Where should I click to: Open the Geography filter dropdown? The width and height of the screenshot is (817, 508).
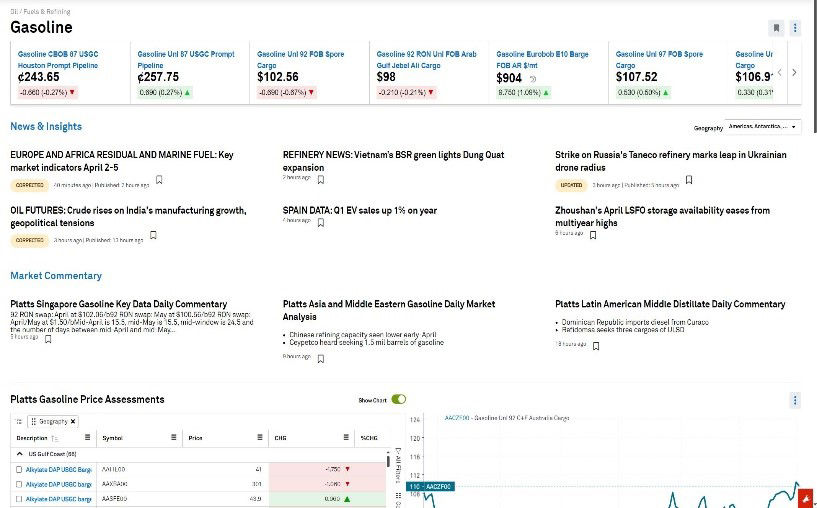(763, 127)
